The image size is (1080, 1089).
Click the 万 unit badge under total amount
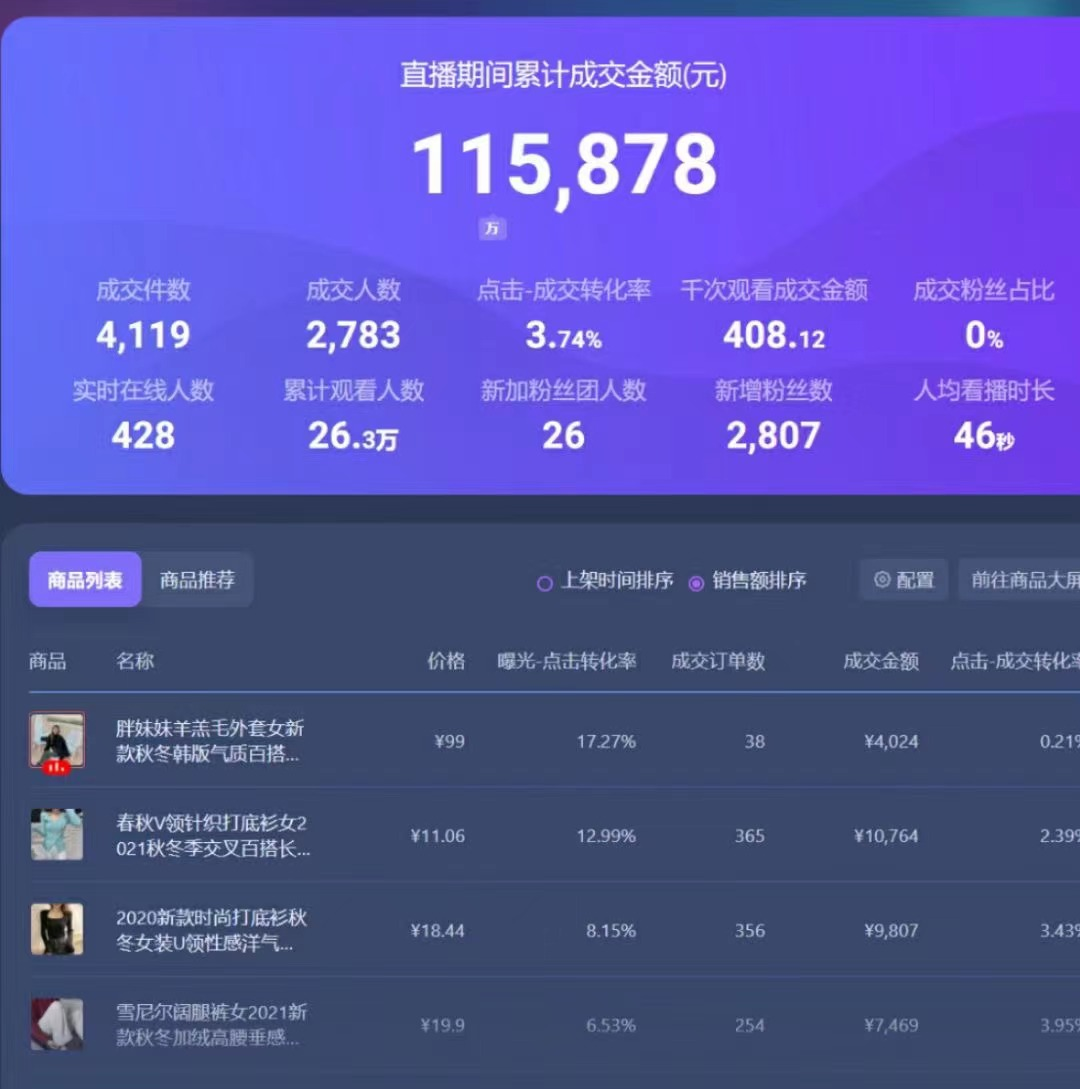point(492,229)
